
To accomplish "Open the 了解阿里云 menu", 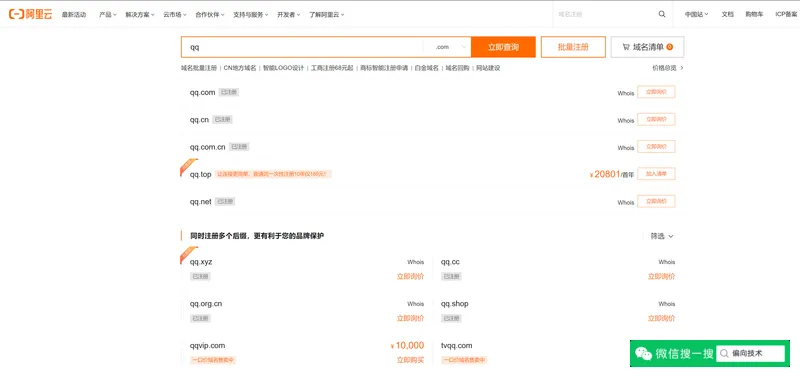I will click(x=327, y=15).
